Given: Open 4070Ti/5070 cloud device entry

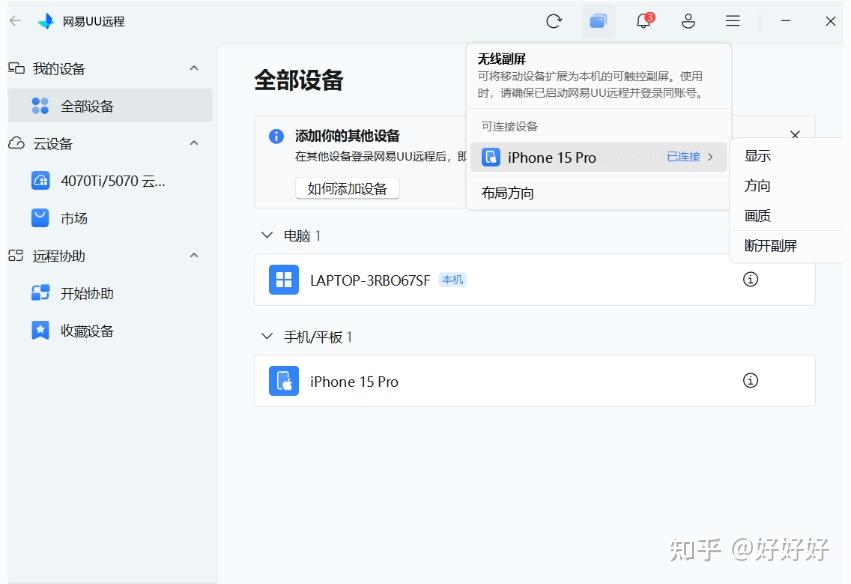Looking at the screenshot, I should tap(110, 181).
